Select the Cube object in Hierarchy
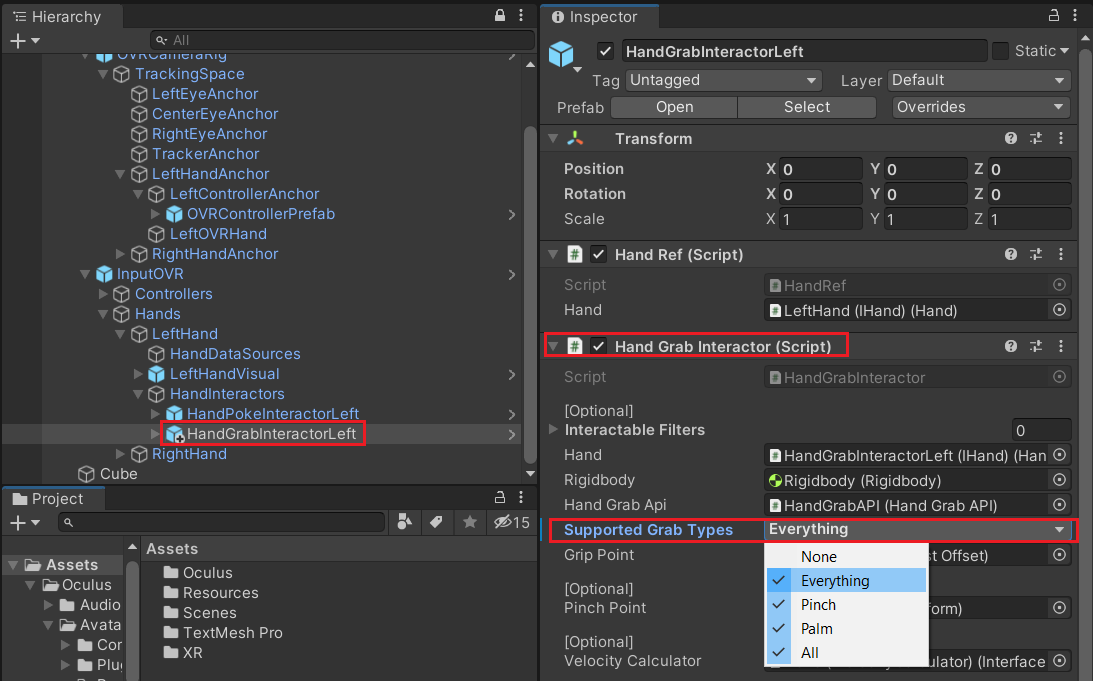This screenshot has height=681, width=1093. (118, 474)
